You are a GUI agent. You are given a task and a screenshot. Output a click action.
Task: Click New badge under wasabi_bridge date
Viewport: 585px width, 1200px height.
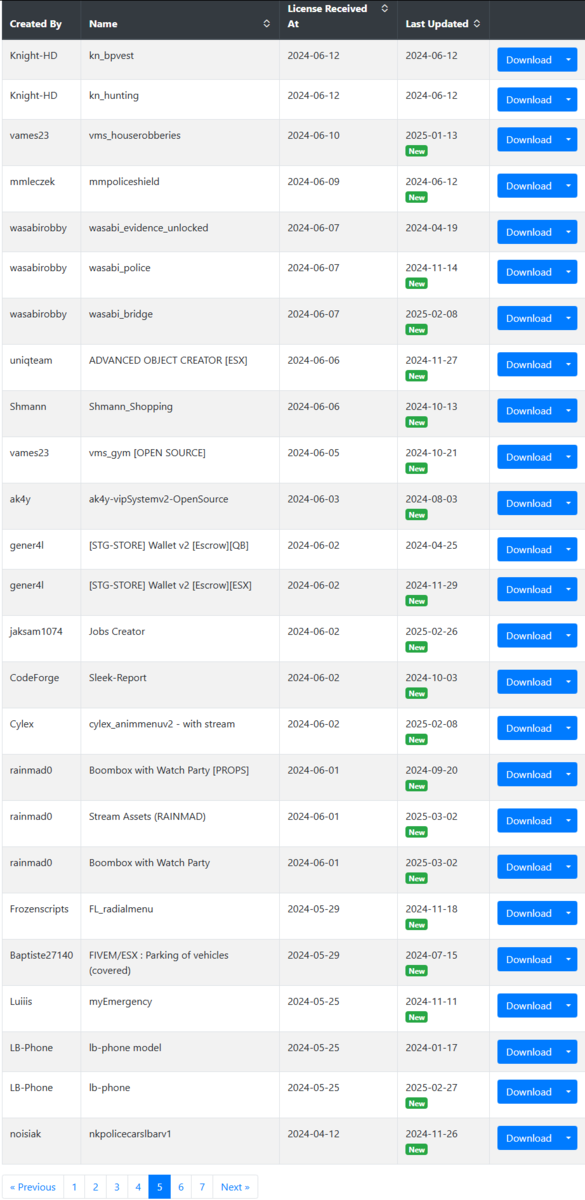(416, 330)
